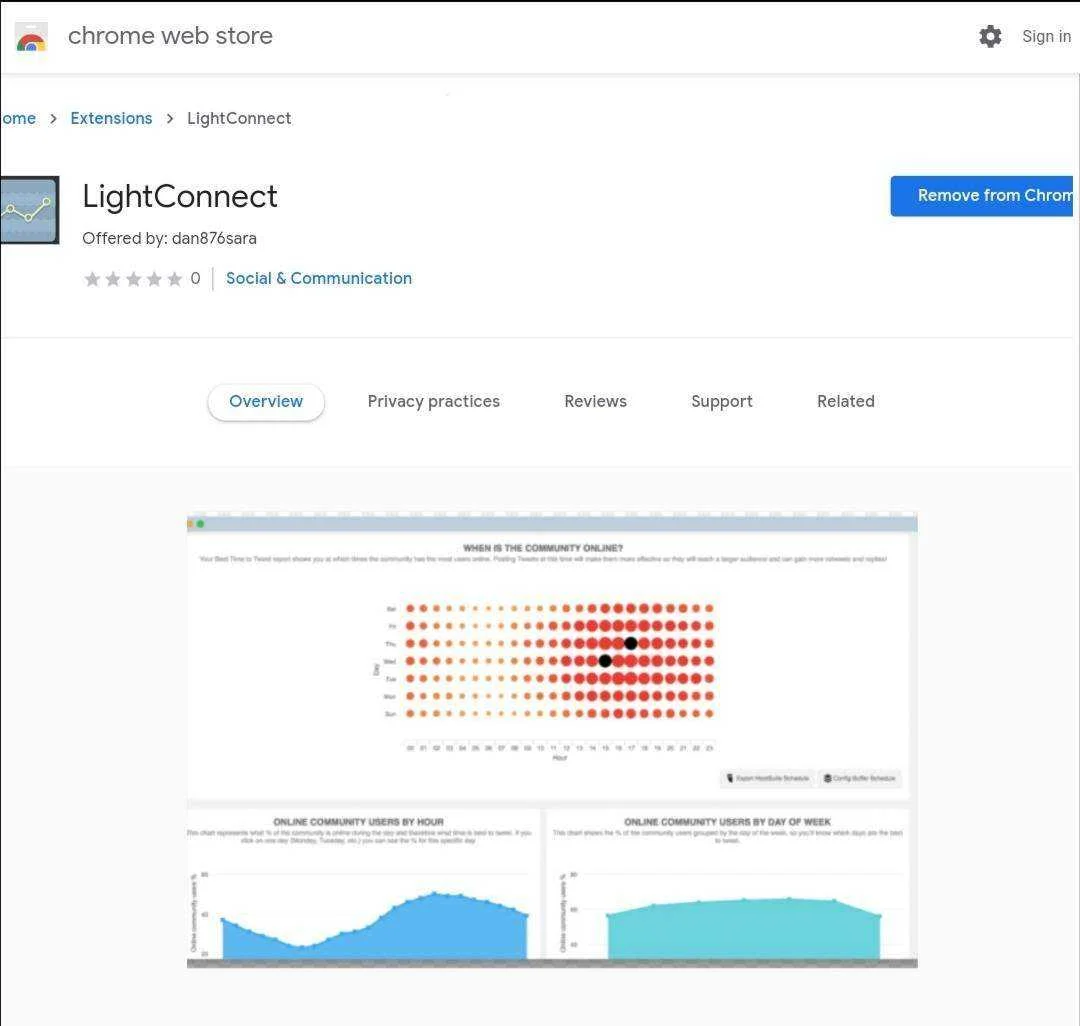Open the Extensions breadcrumb link
Screen dimensions: 1080x1026
tap(111, 118)
